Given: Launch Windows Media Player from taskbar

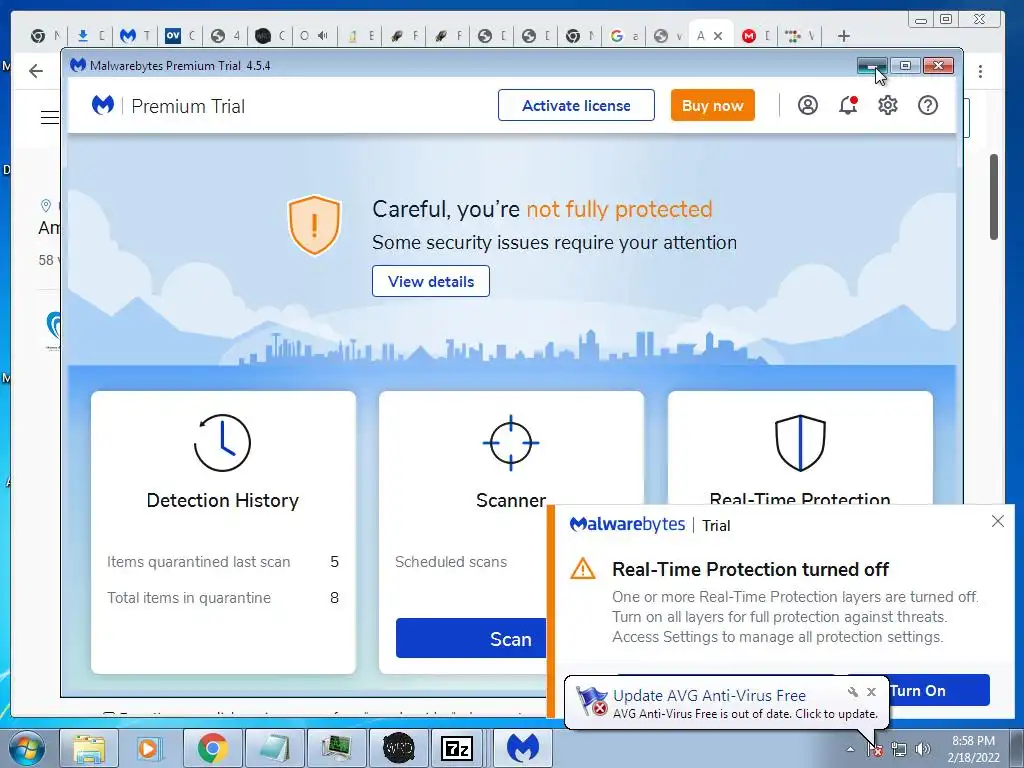Looking at the screenshot, I should click(148, 748).
